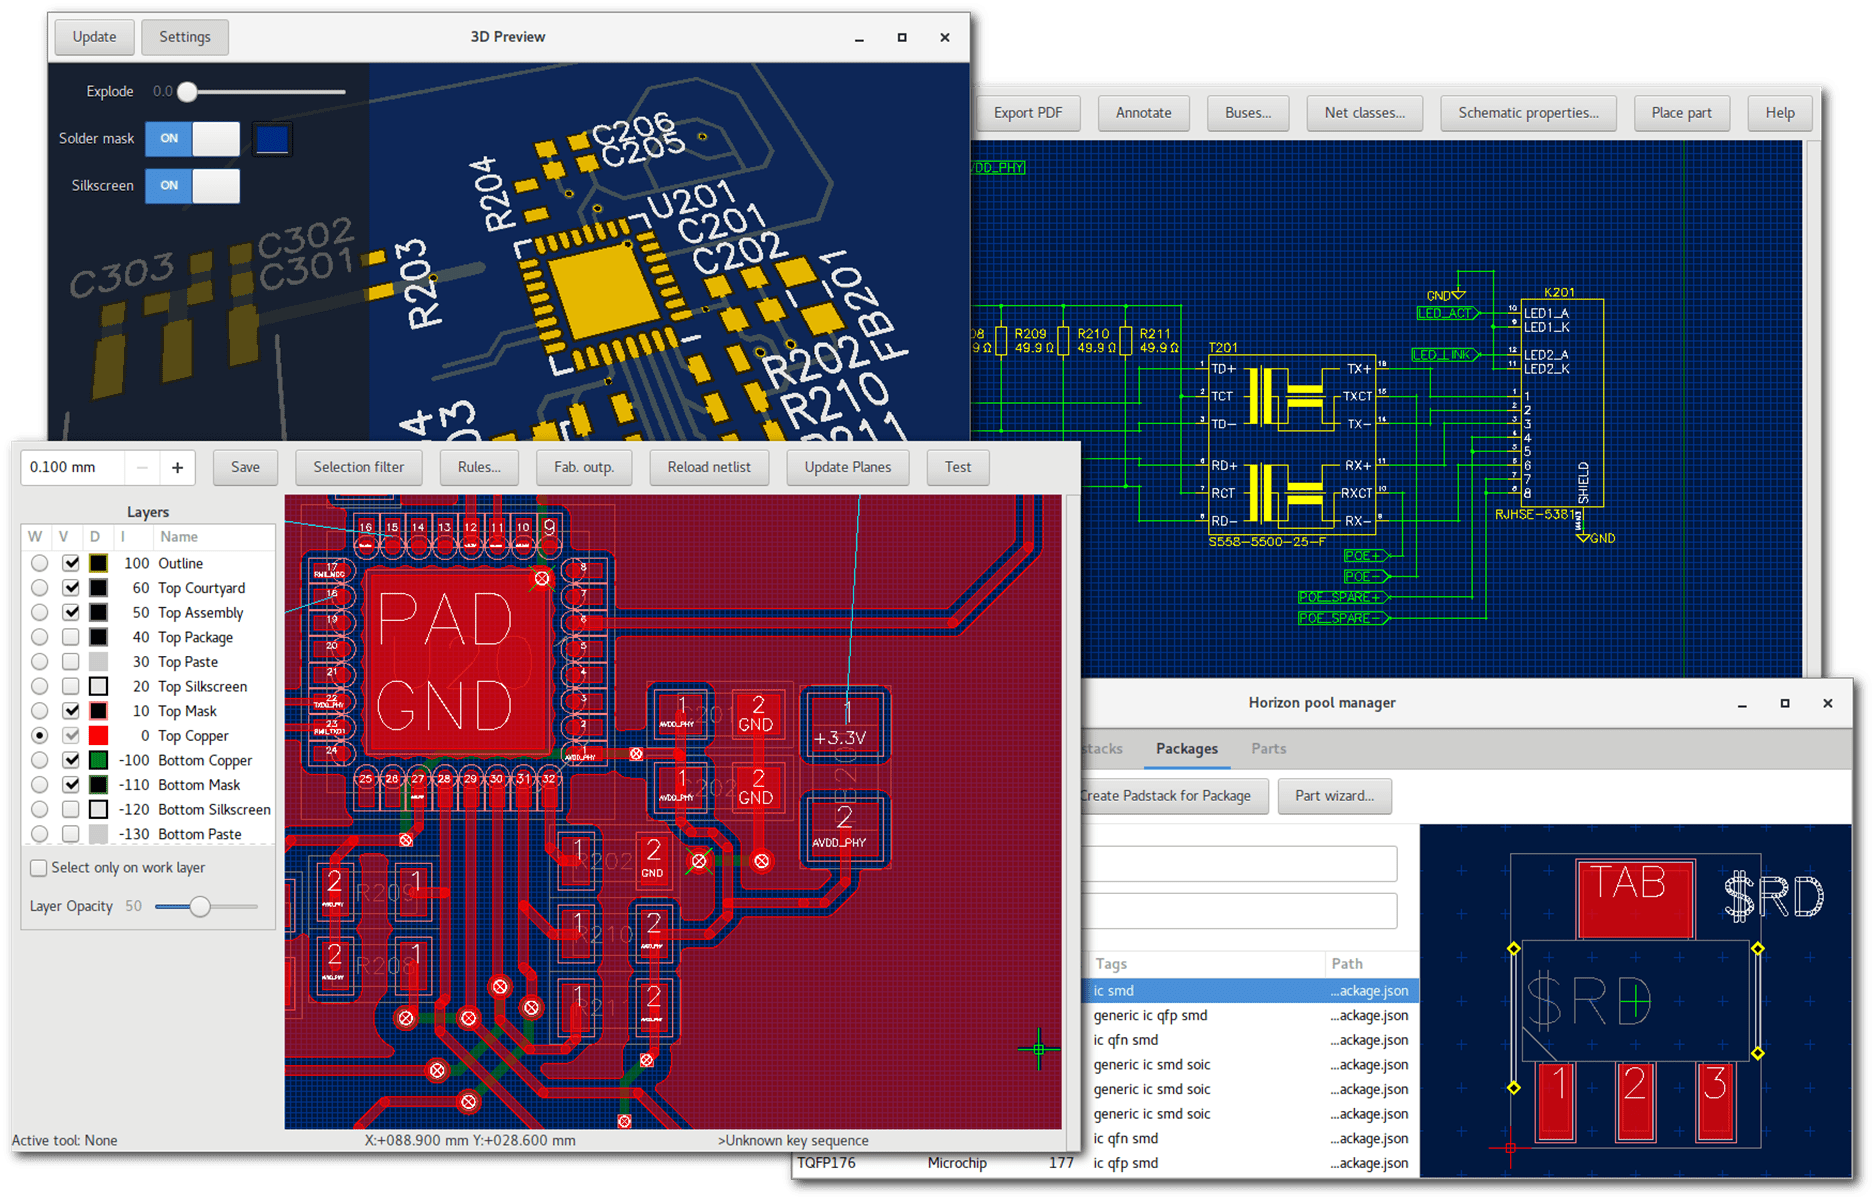Turn off the Solder mask switch
The width and height of the screenshot is (1874, 1200).
click(193, 139)
